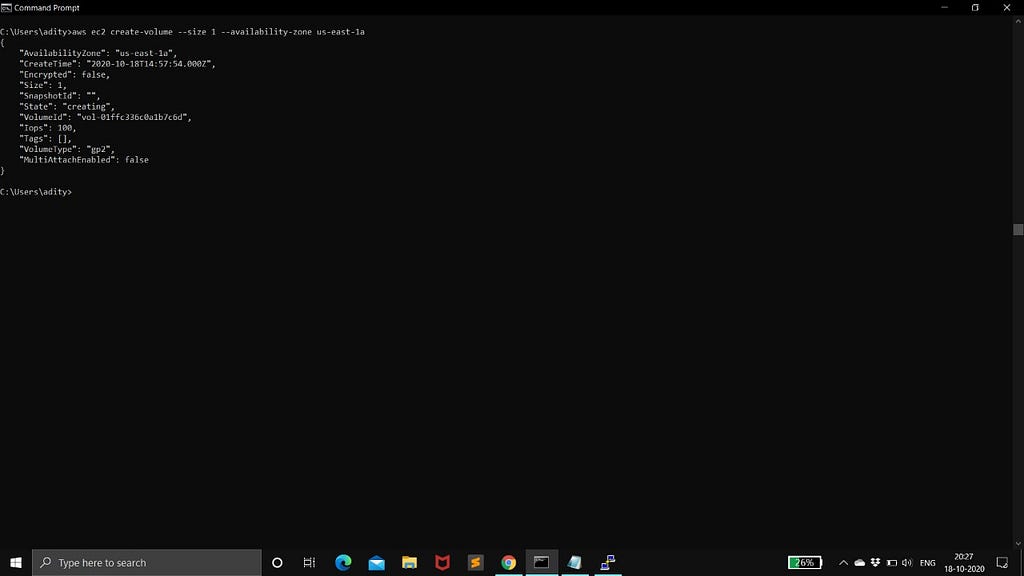Open OneDrive cloud tray icon

coord(859,562)
